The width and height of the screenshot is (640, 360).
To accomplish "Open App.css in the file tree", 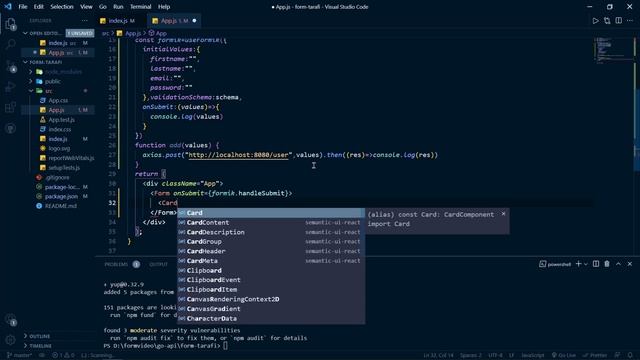I will click(x=58, y=100).
